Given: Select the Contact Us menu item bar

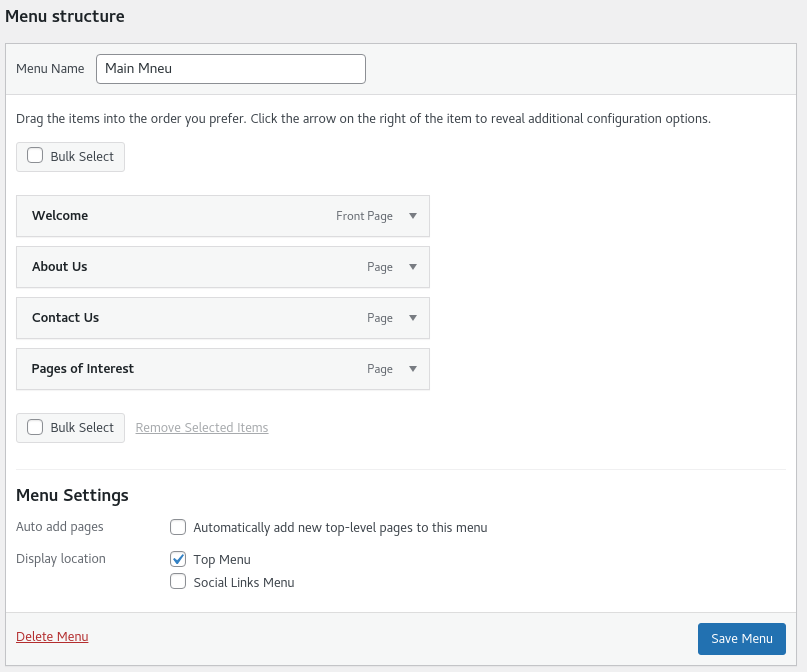Looking at the screenshot, I should coord(223,318).
